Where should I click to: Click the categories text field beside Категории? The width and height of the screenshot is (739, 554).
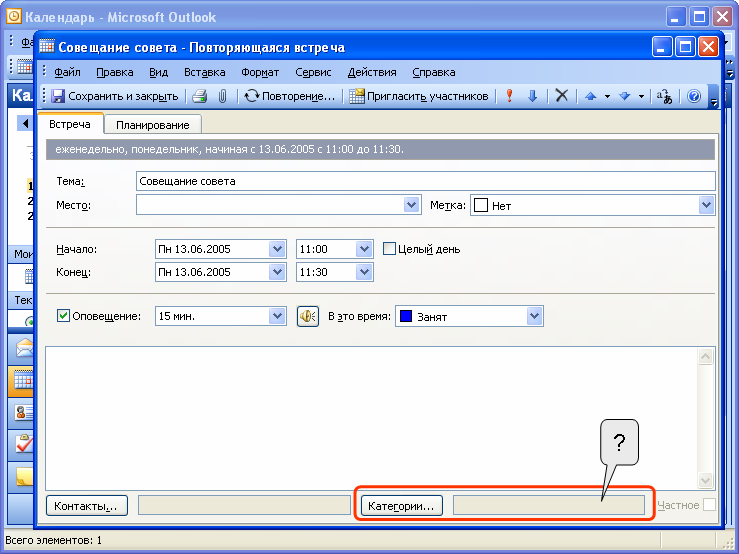click(x=549, y=505)
